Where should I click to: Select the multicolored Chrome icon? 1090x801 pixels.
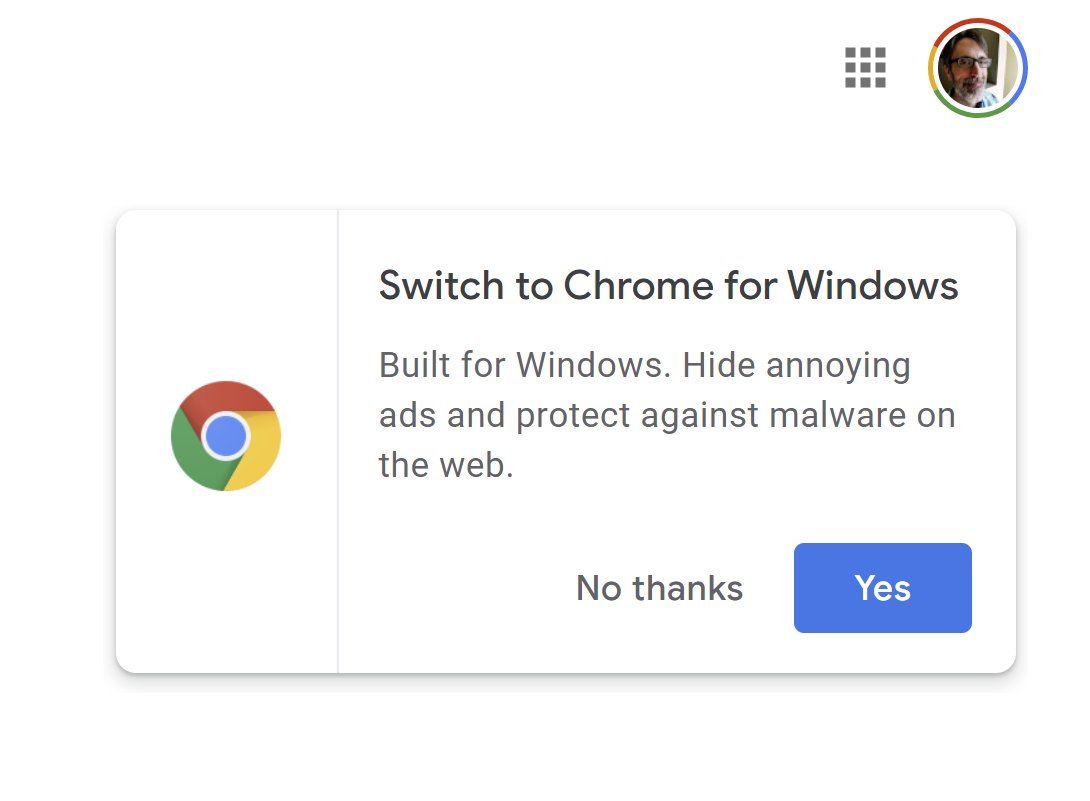226,436
